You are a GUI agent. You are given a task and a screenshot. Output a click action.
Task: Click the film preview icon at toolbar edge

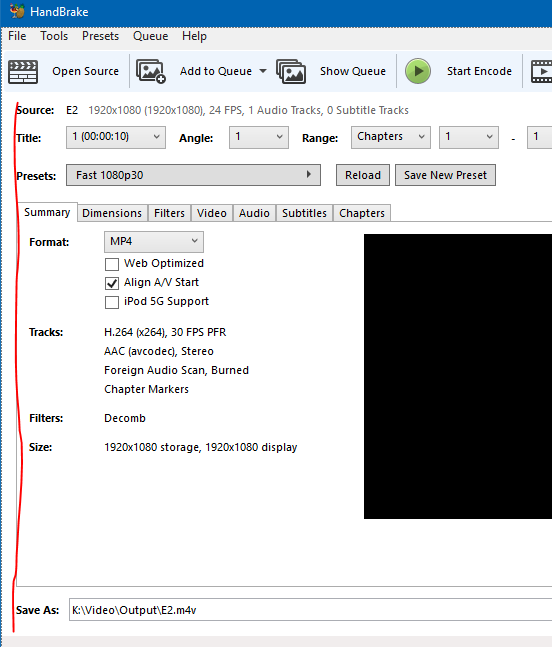[541, 71]
